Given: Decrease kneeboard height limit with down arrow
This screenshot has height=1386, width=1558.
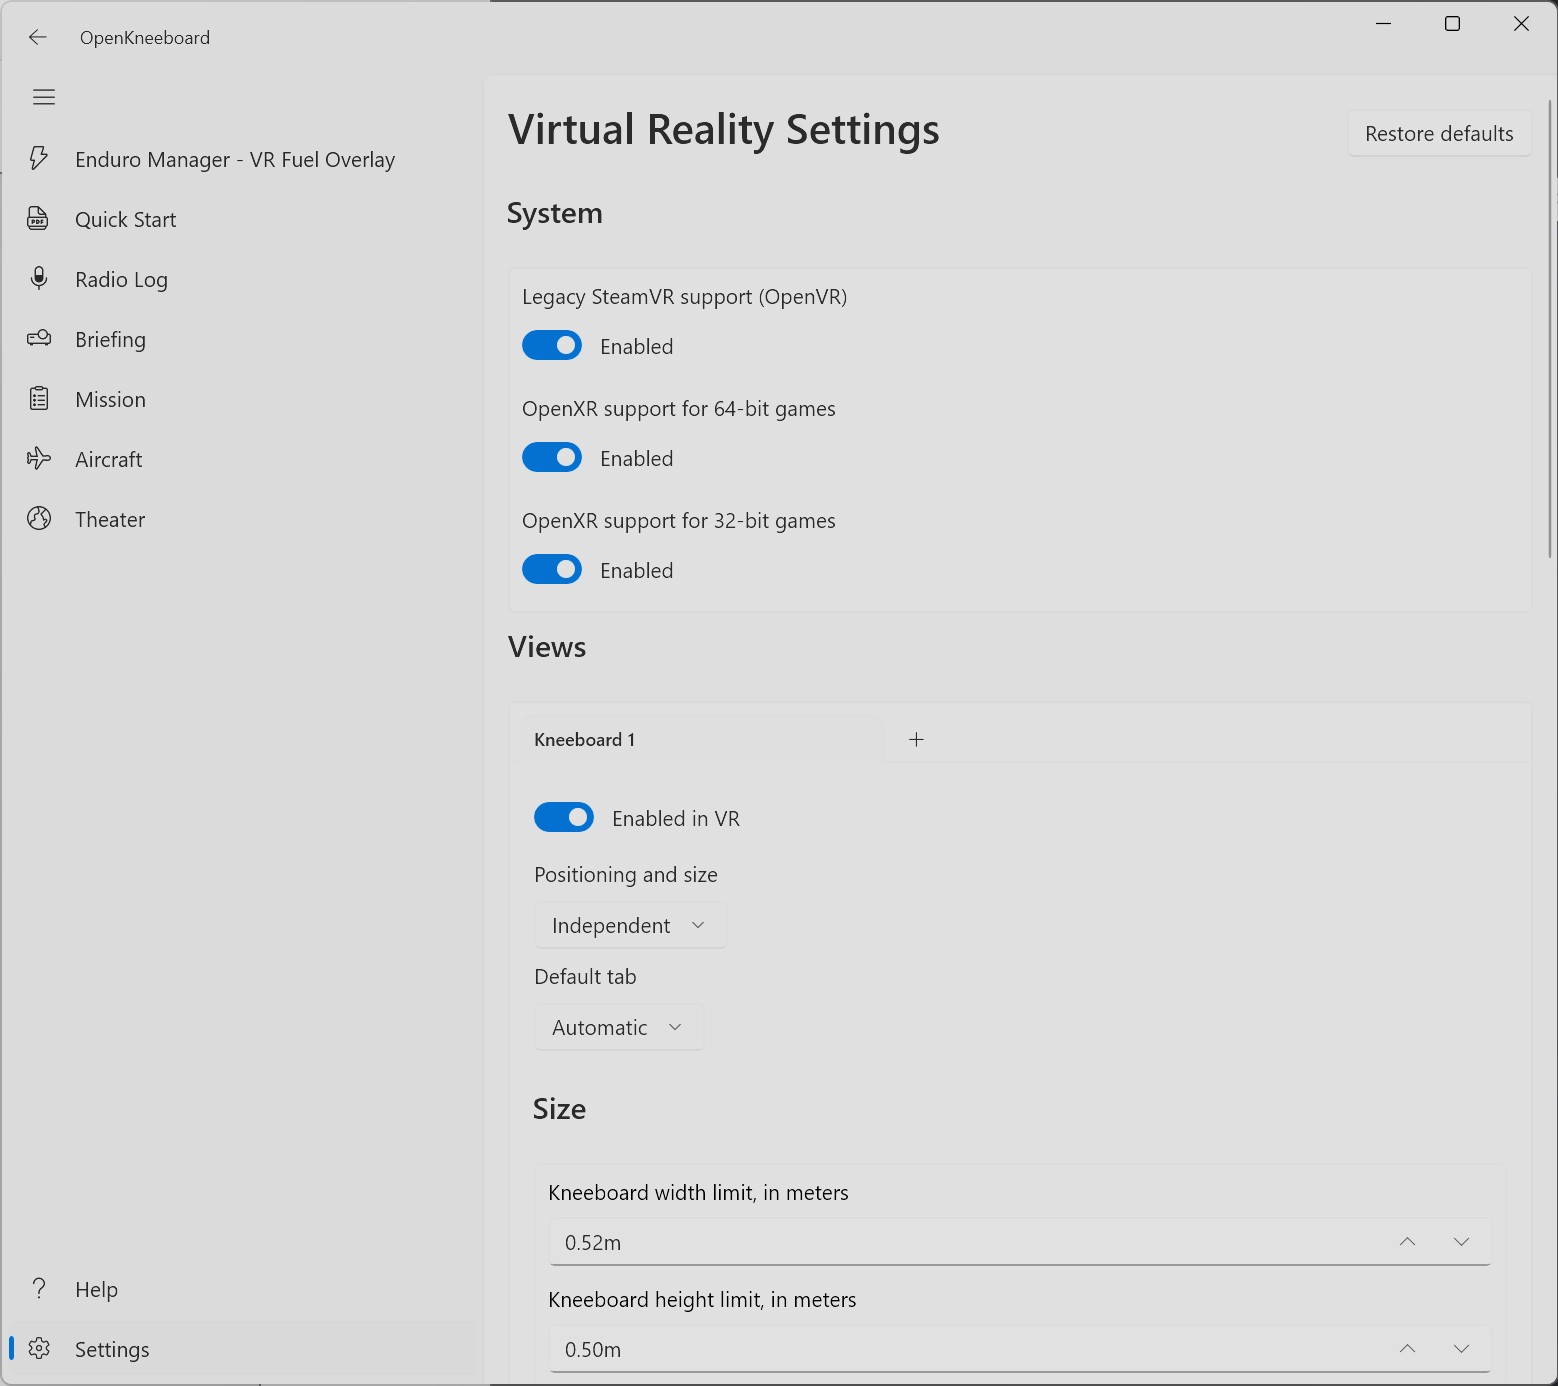Looking at the screenshot, I should pyautogui.click(x=1461, y=1349).
